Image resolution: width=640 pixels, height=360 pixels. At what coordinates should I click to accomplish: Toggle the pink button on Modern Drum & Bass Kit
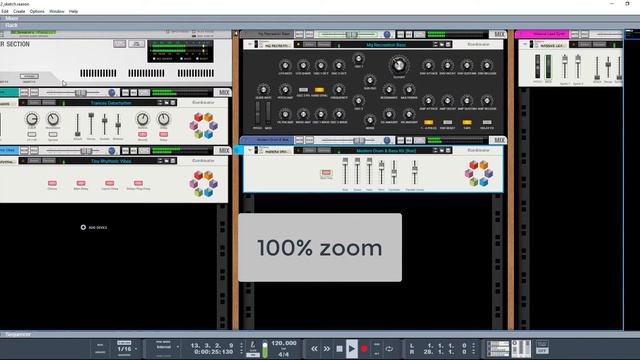pyautogui.click(x=326, y=173)
